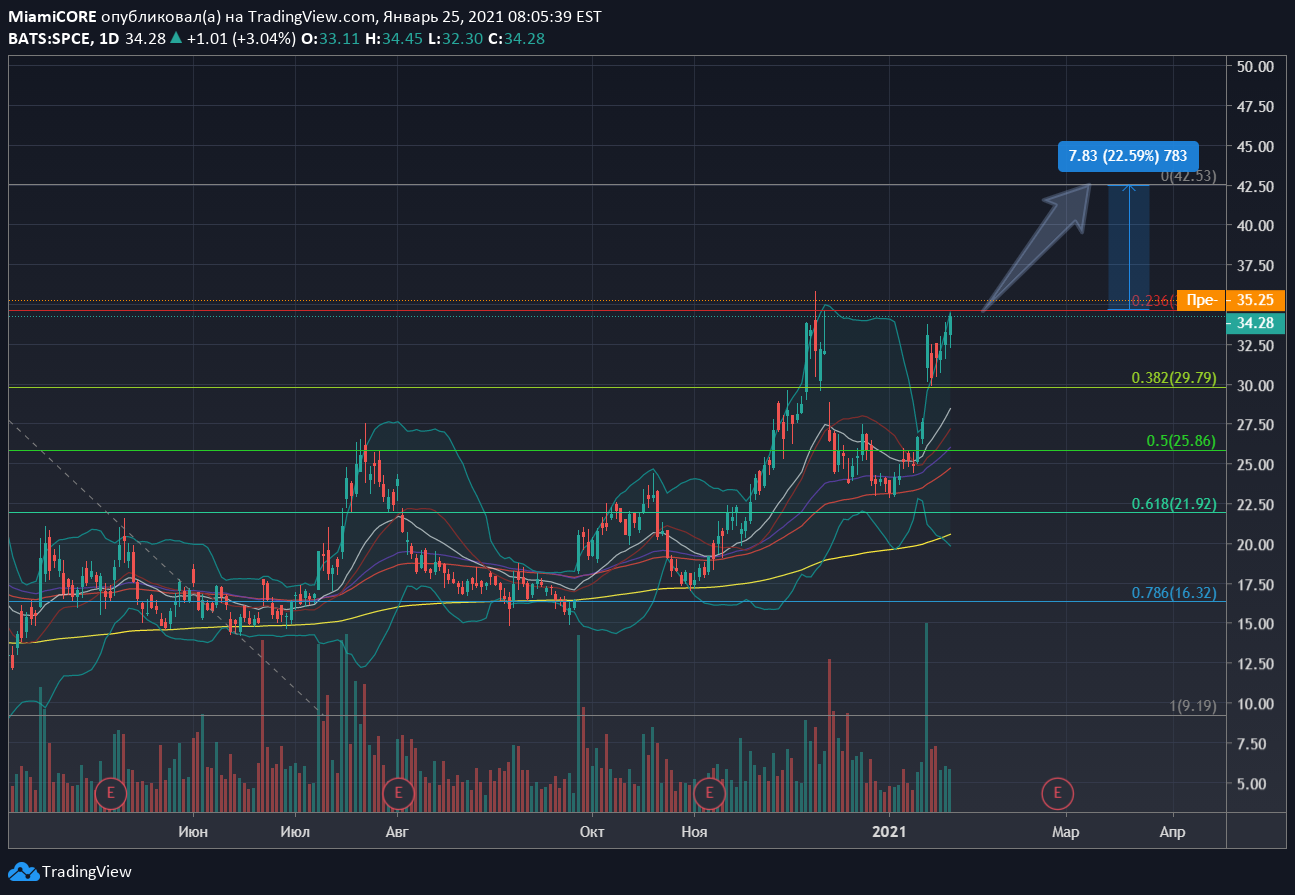
Task: Click the green 34.28 current price tag on axis
Action: (x=1255, y=323)
